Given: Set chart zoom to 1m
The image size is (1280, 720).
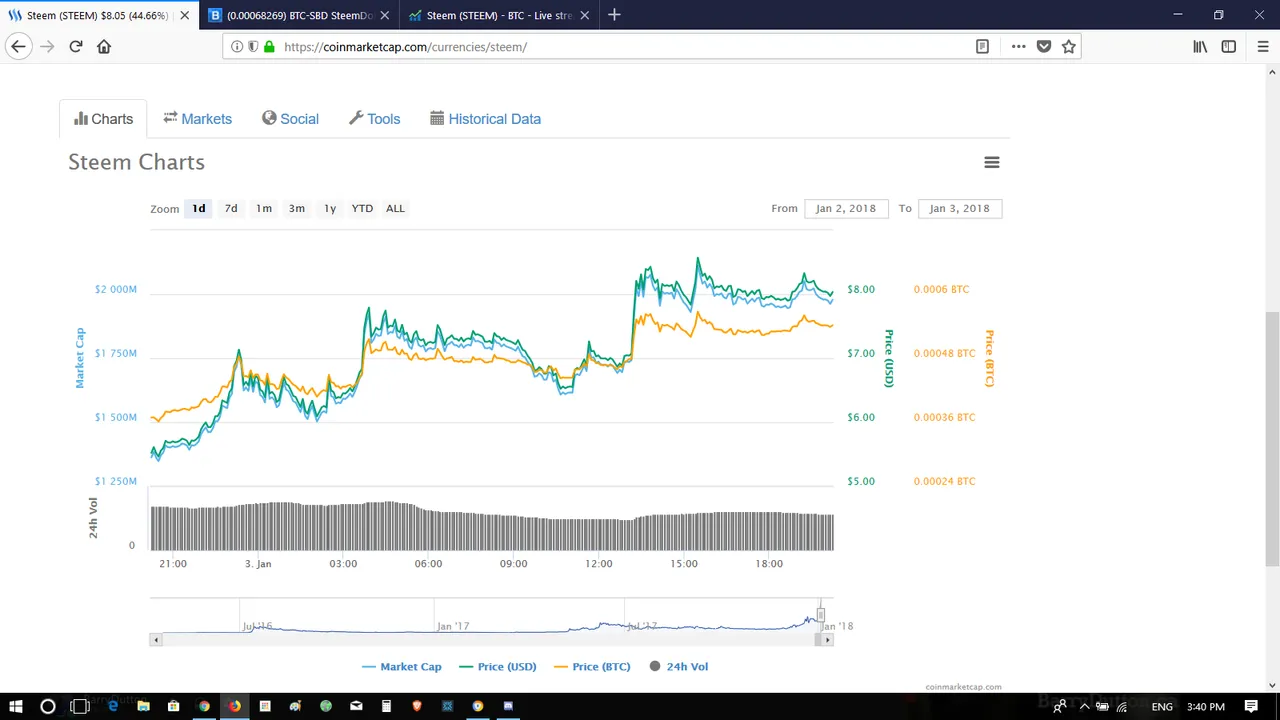Looking at the screenshot, I should [x=264, y=208].
